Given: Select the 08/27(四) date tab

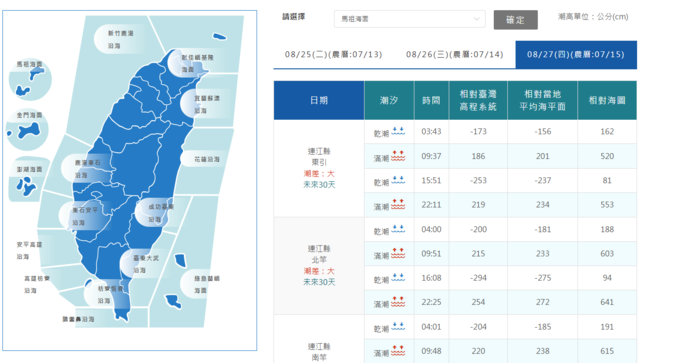Looking at the screenshot, I should point(576,54).
